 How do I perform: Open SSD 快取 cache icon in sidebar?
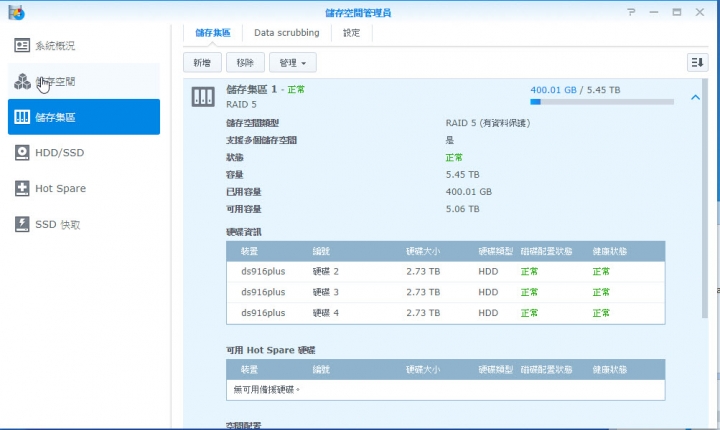pos(22,224)
